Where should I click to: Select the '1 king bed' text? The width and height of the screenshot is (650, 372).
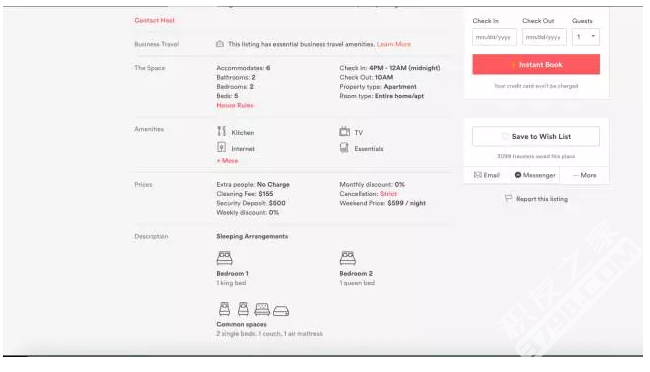tap(231, 283)
